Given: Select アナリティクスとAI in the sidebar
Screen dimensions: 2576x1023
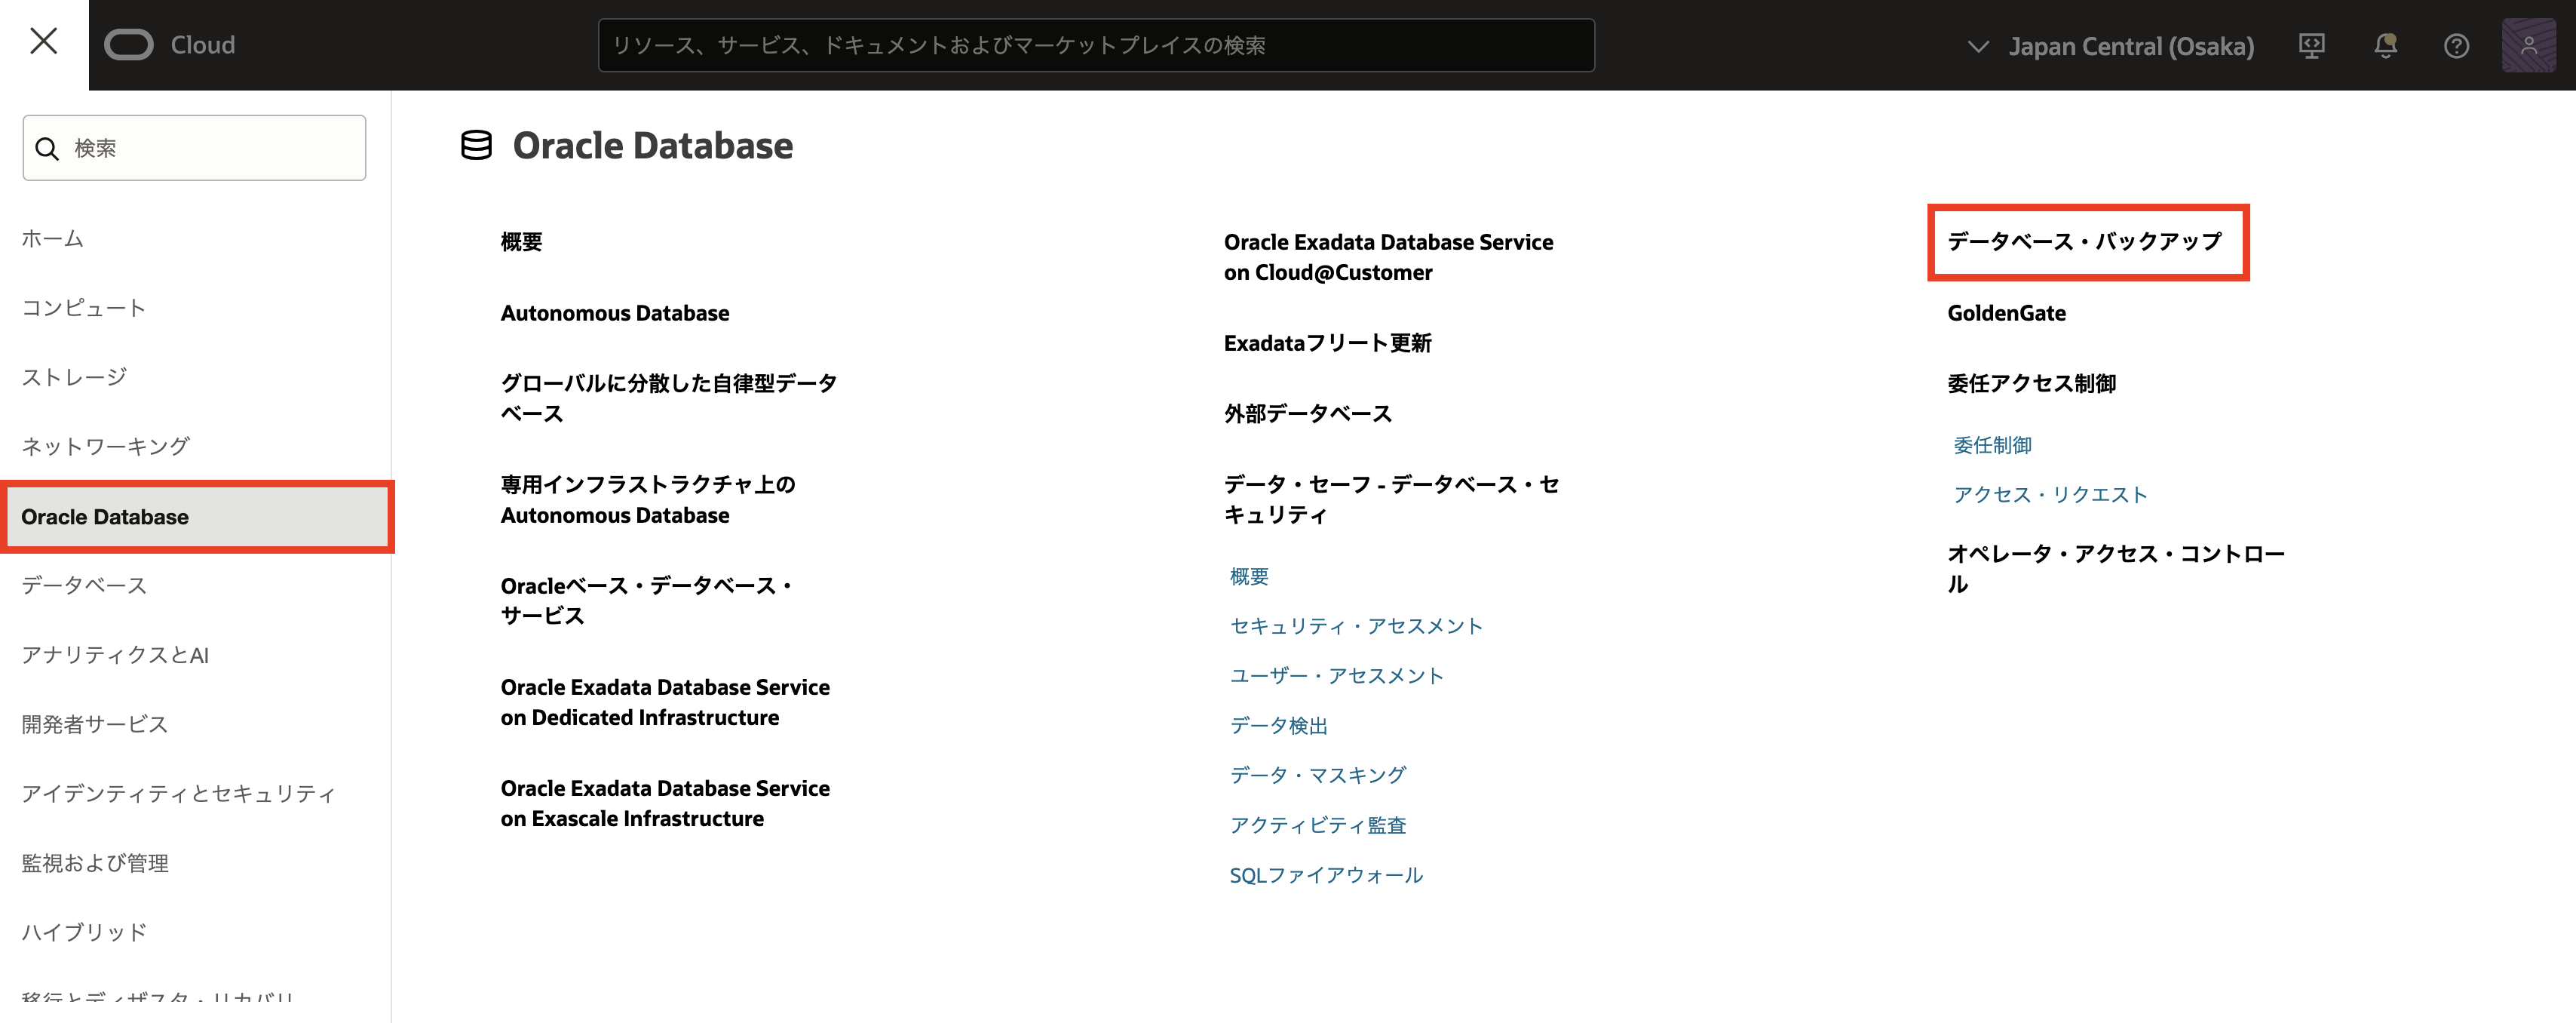Looking at the screenshot, I should click(x=115, y=655).
